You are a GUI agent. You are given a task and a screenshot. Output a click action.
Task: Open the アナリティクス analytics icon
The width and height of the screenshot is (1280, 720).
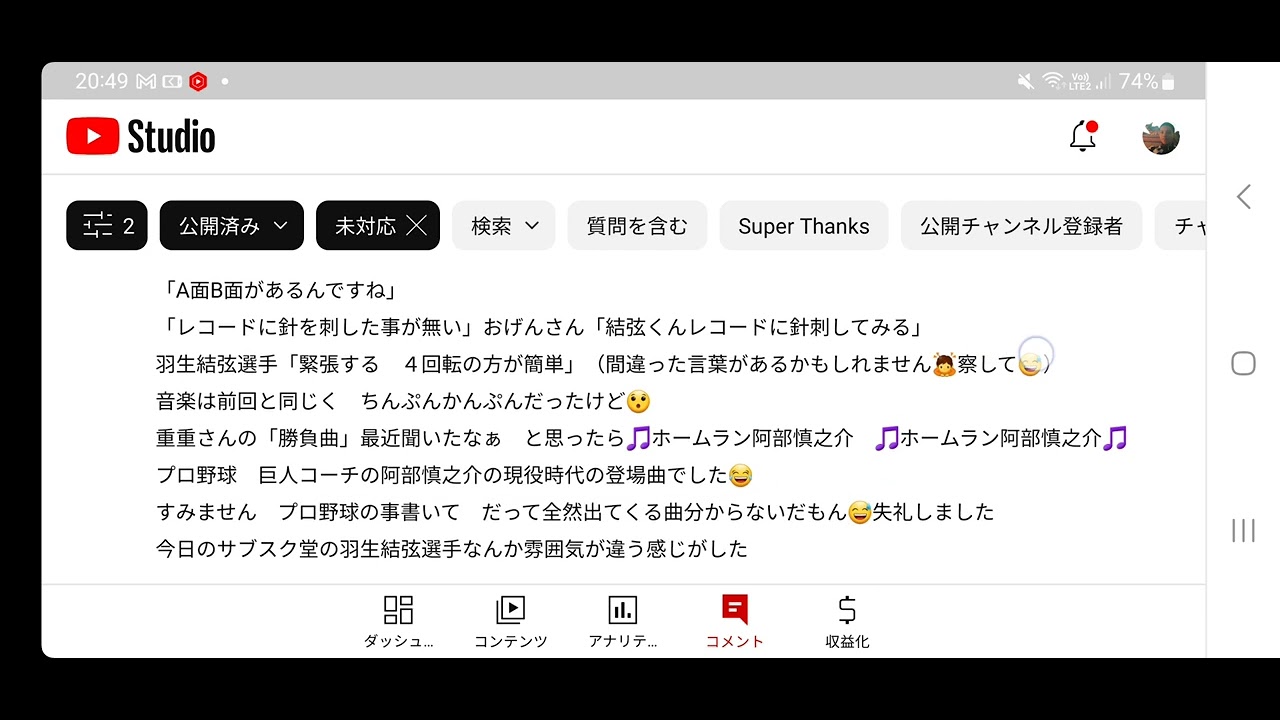point(623,622)
